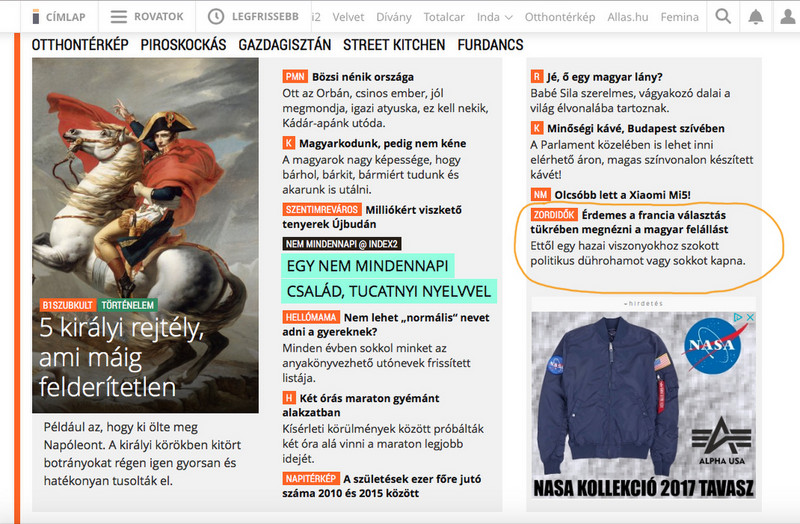
Task: Click the Történelem green tag
Action: [x=128, y=305]
